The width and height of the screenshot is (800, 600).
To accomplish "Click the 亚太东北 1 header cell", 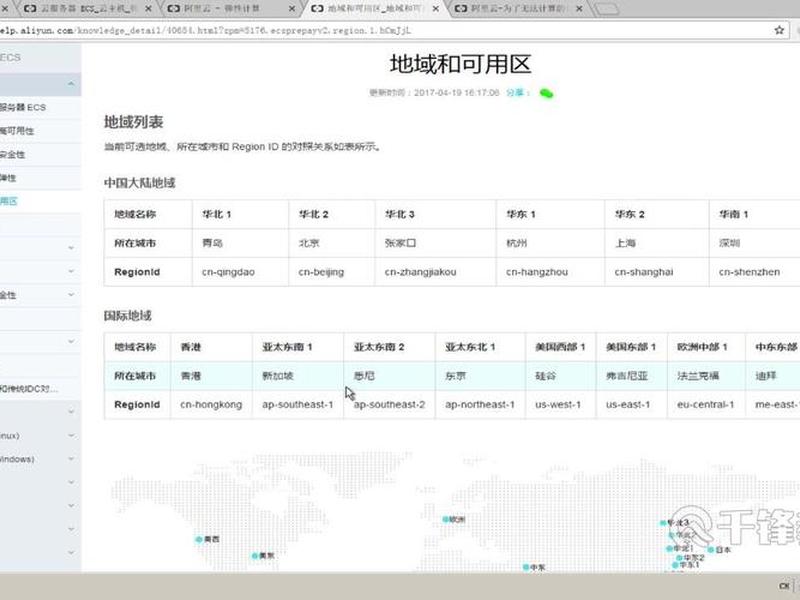I will click(480, 347).
